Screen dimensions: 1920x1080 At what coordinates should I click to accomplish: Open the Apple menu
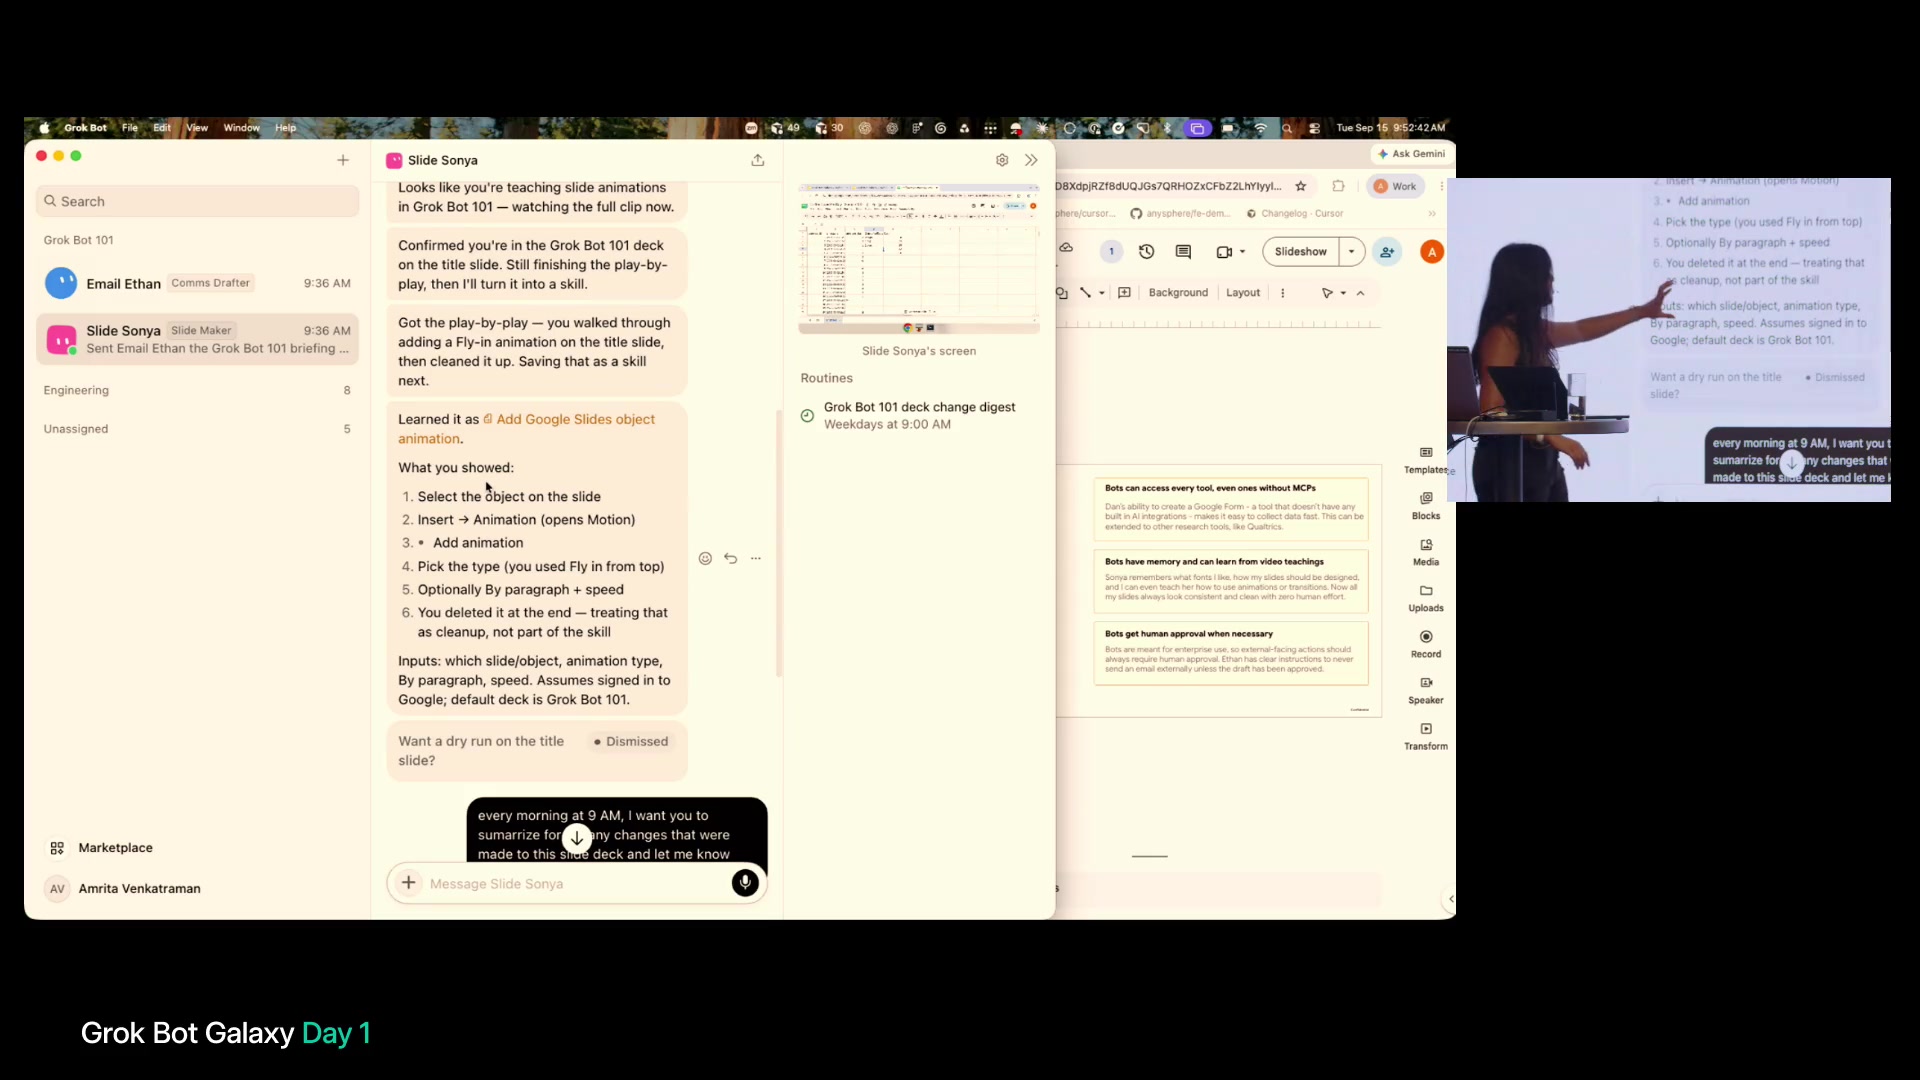(44, 128)
